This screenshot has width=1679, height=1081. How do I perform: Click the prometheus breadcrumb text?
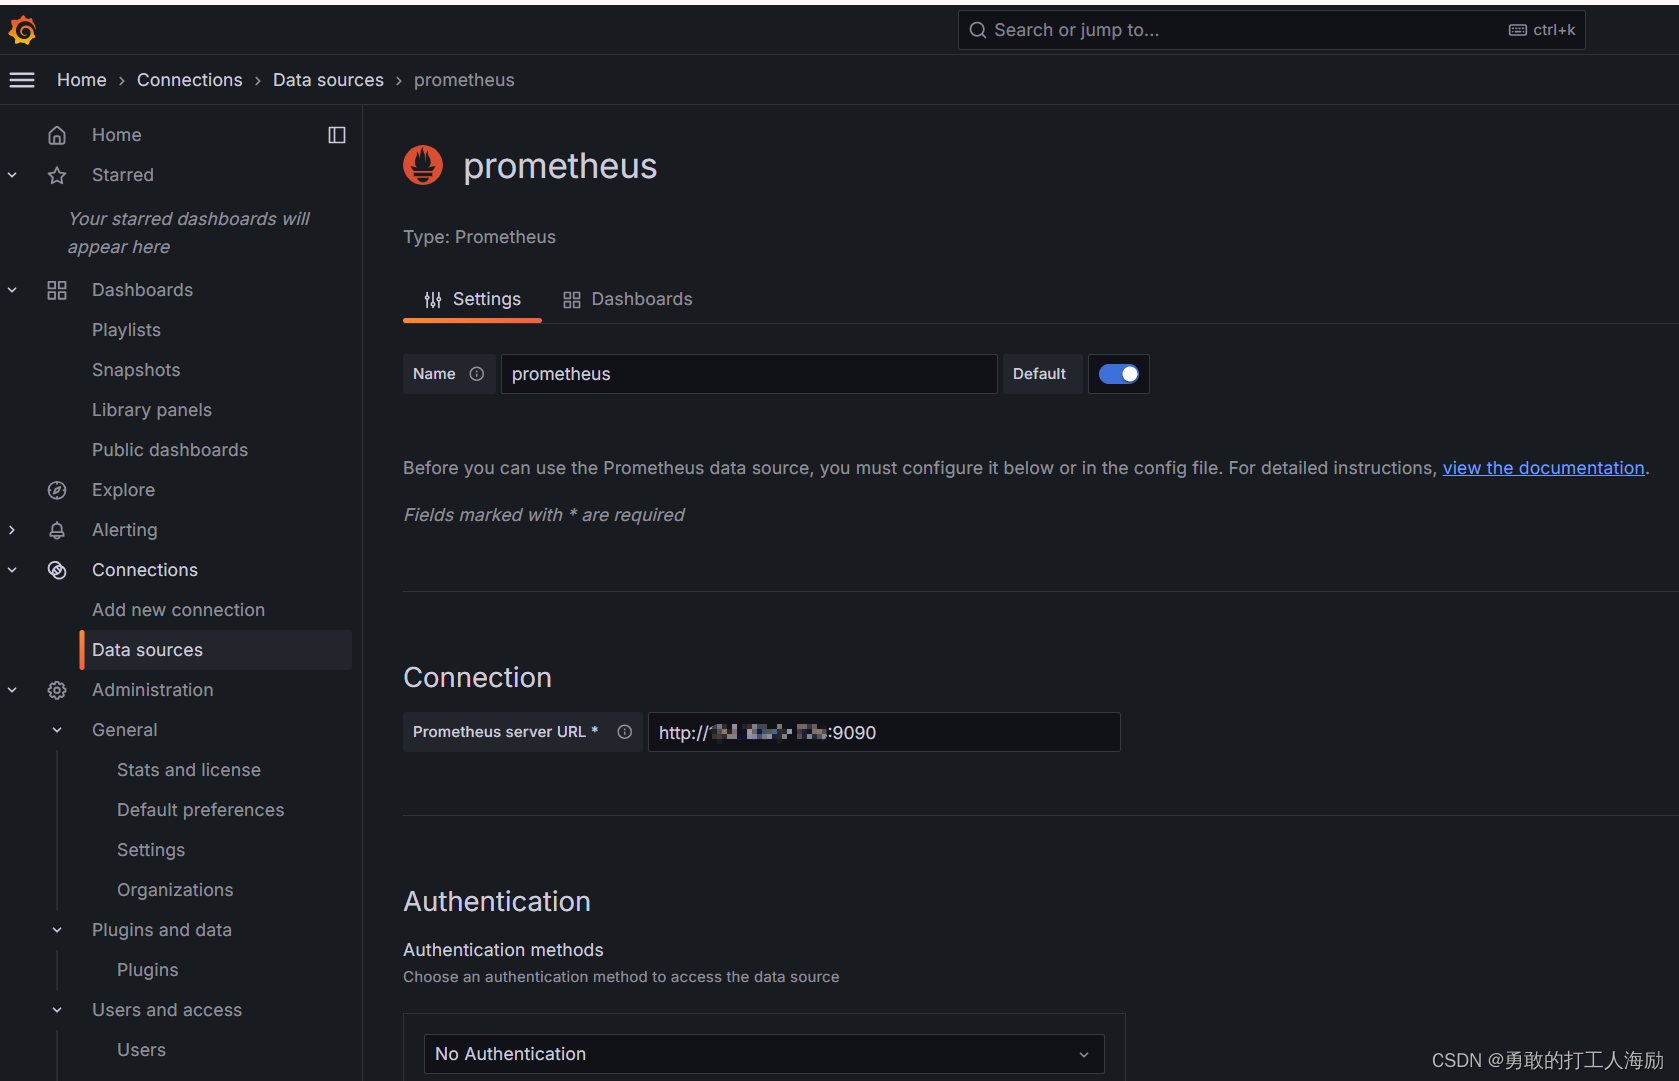pos(464,80)
